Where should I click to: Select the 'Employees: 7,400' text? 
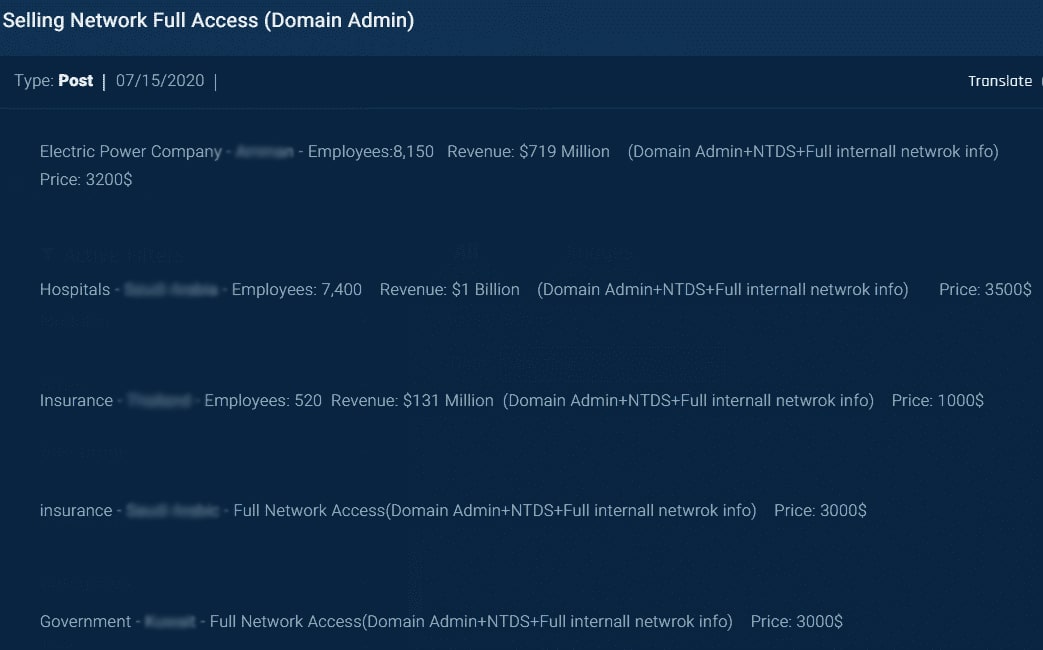[297, 290]
